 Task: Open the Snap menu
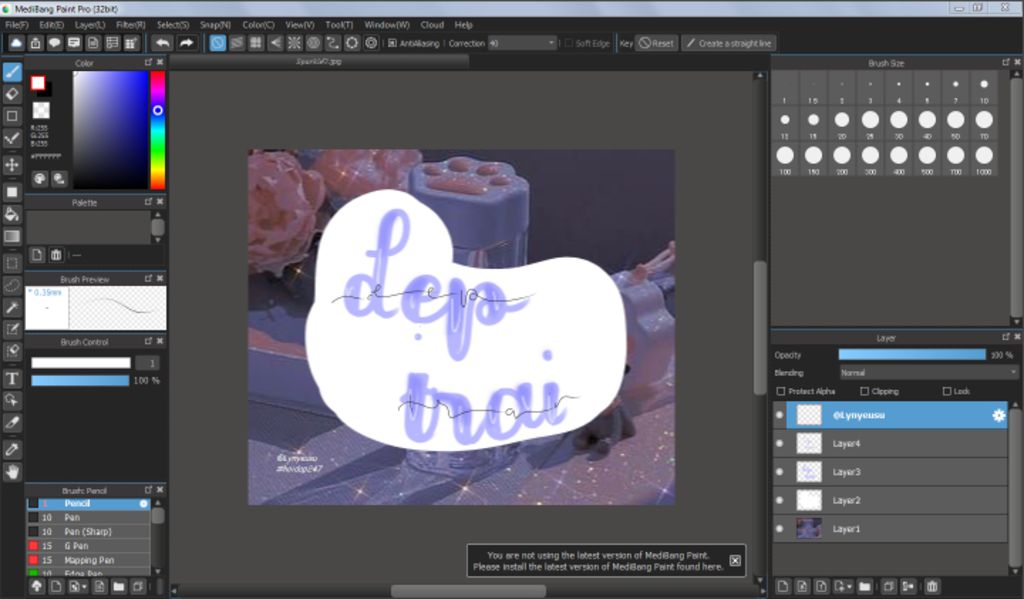point(215,25)
